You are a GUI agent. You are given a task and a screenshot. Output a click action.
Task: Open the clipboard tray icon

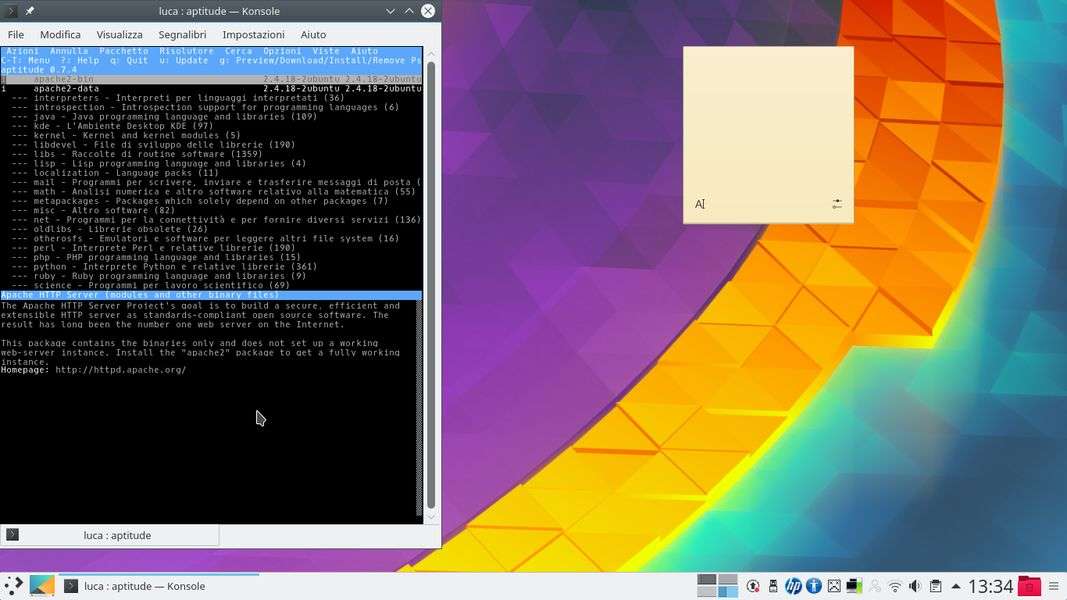click(x=935, y=586)
